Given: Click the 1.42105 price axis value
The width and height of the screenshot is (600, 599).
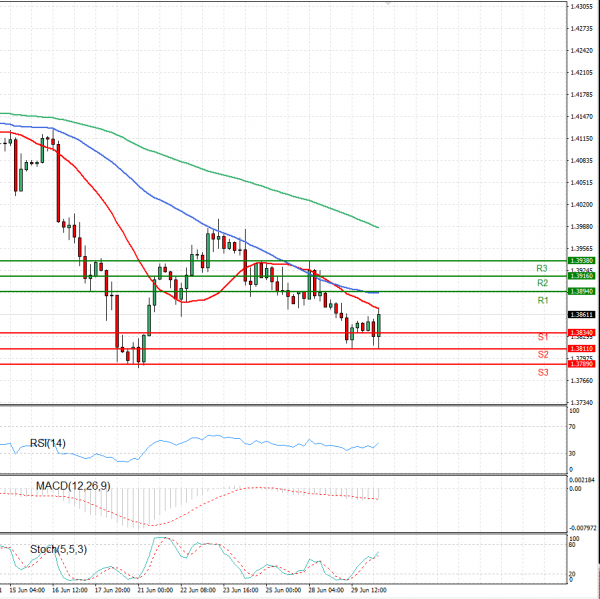Looking at the screenshot, I should click(x=581, y=73).
